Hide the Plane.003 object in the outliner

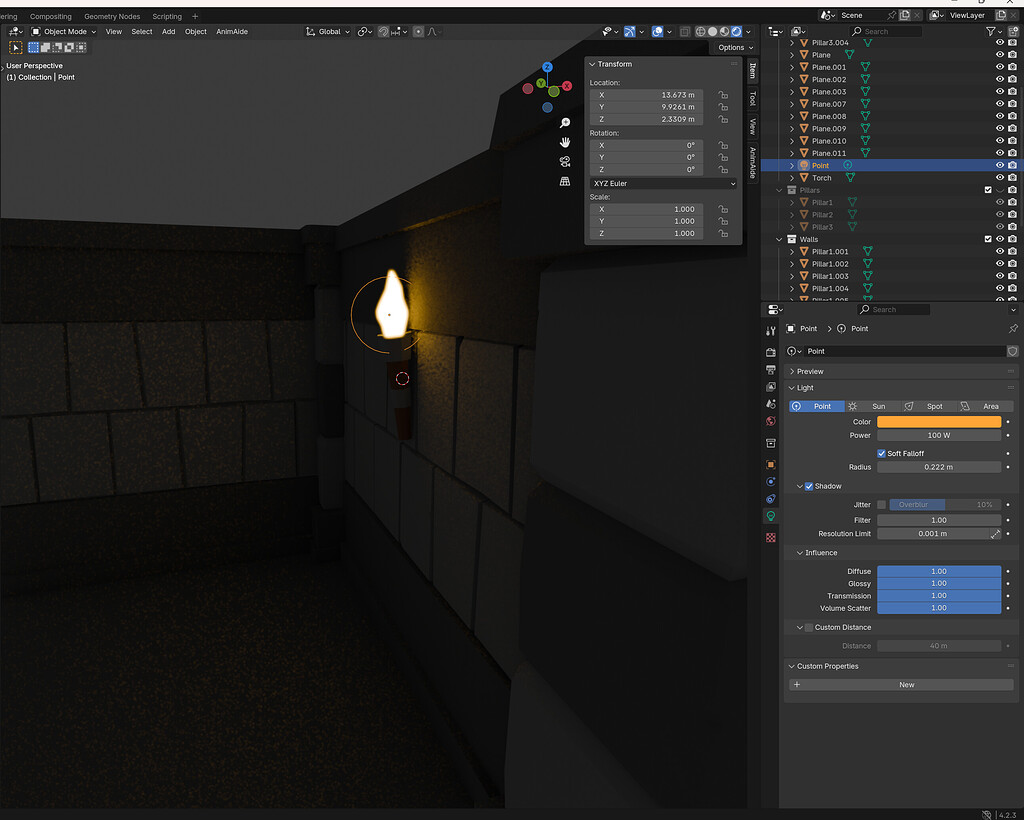click(x=998, y=91)
